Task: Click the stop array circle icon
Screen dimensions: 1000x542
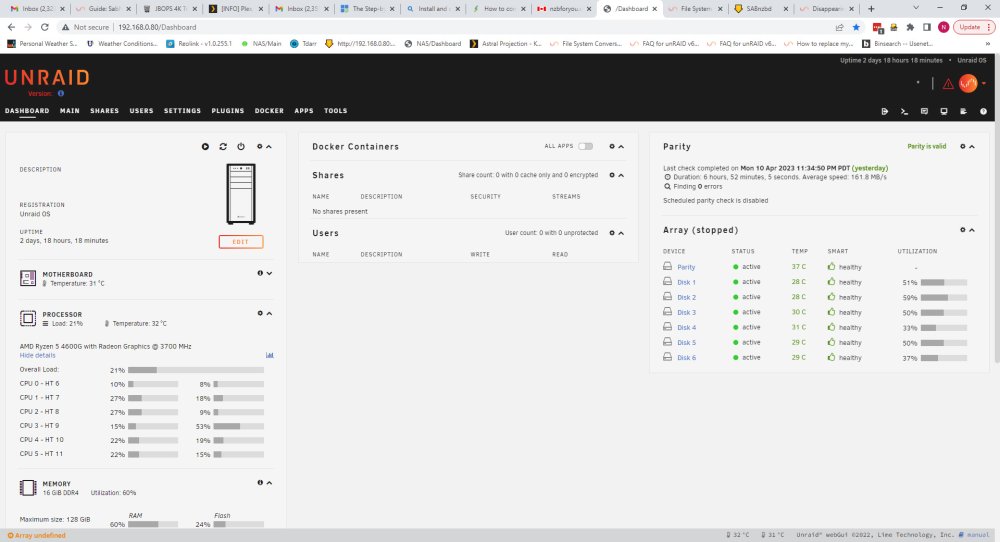Action: pyautogui.click(x=205, y=147)
